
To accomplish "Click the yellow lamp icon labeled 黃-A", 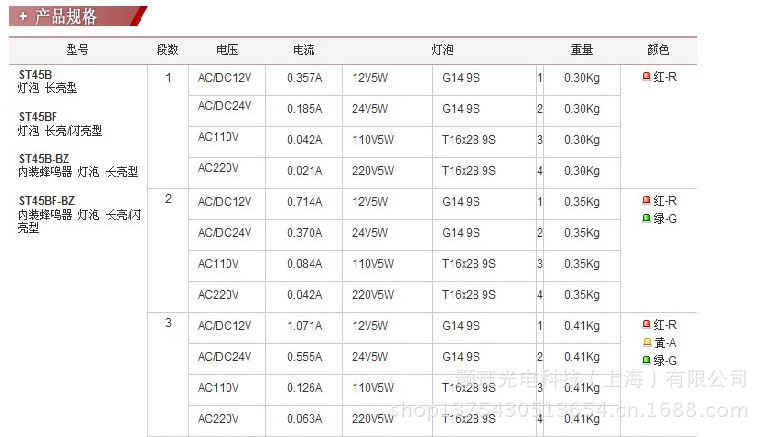I will 646,343.
